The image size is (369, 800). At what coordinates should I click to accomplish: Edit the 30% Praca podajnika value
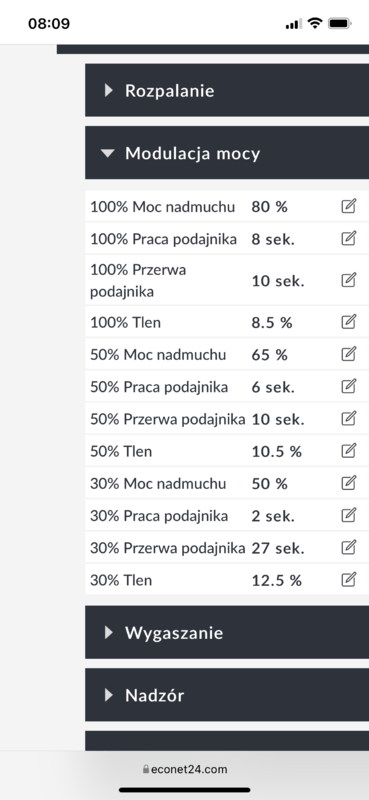point(349,515)
